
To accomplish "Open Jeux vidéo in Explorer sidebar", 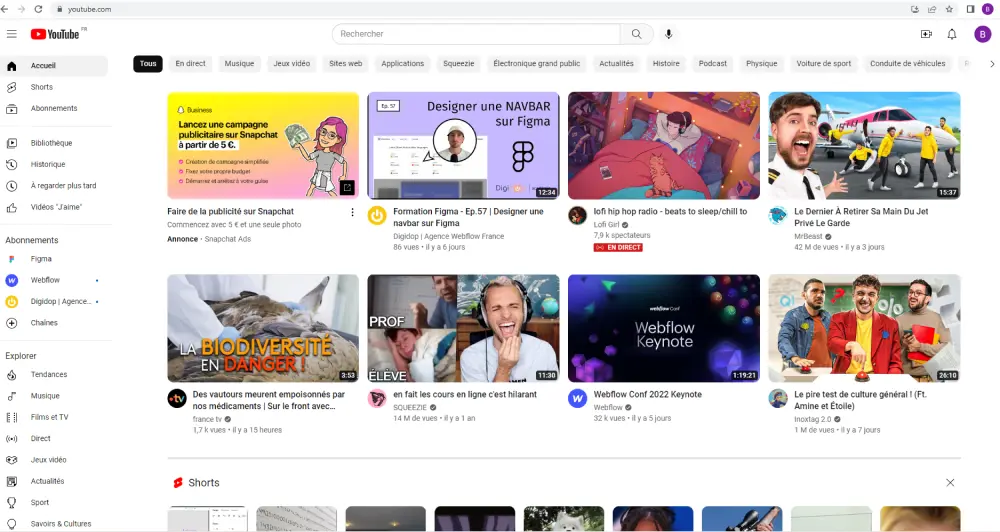I will (54, 460).
